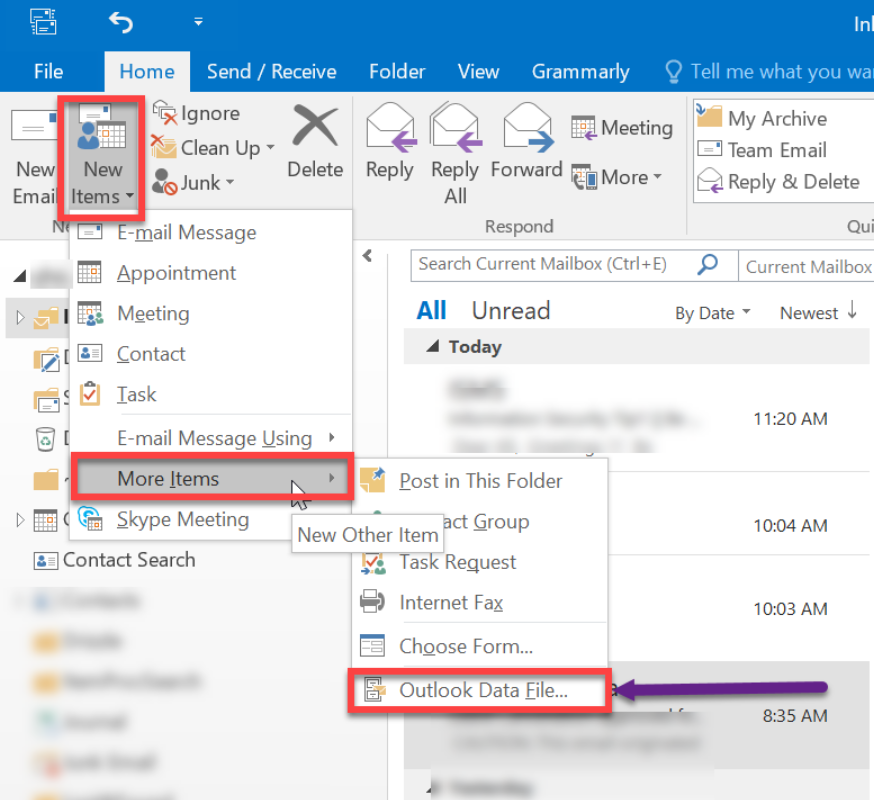Open the Sent Items folder icon
Viewport: 874px width, 800px height.
47,399
